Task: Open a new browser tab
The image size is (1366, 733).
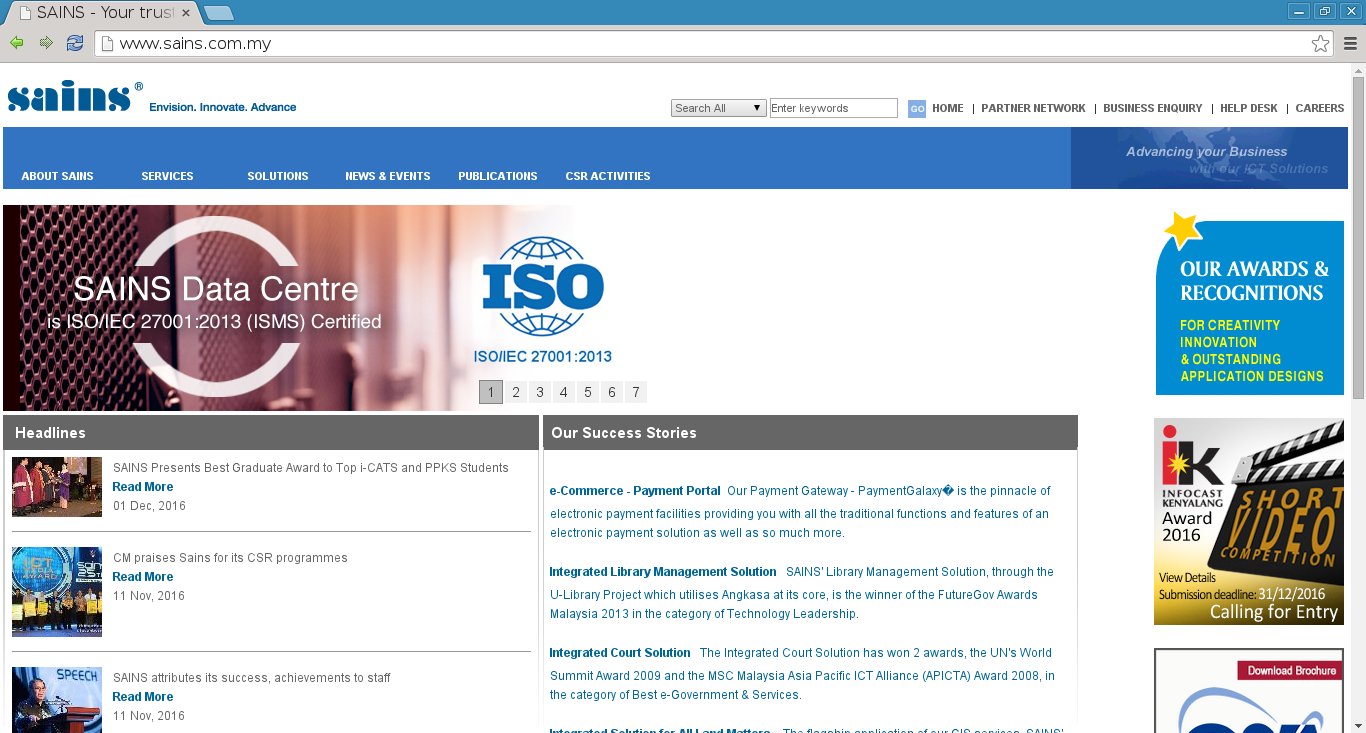Action: [x=219, y=13]
